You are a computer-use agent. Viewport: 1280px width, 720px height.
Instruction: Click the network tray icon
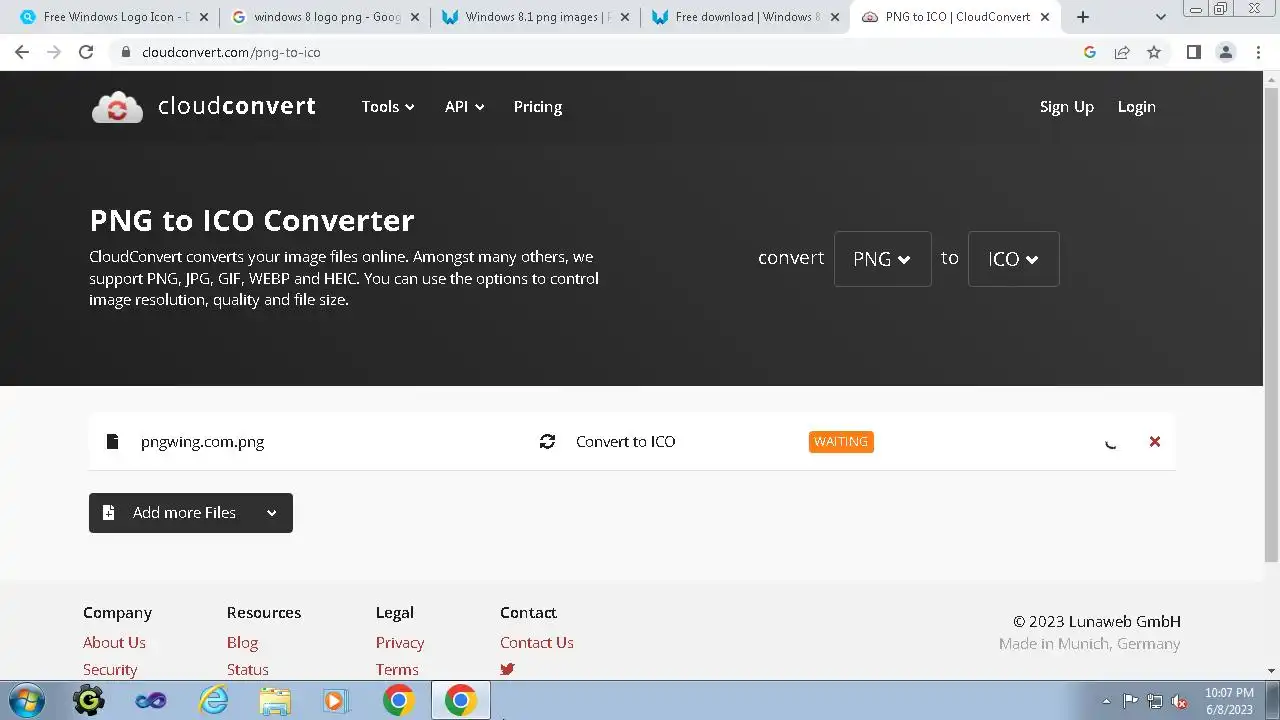[x=1155, y=701]
